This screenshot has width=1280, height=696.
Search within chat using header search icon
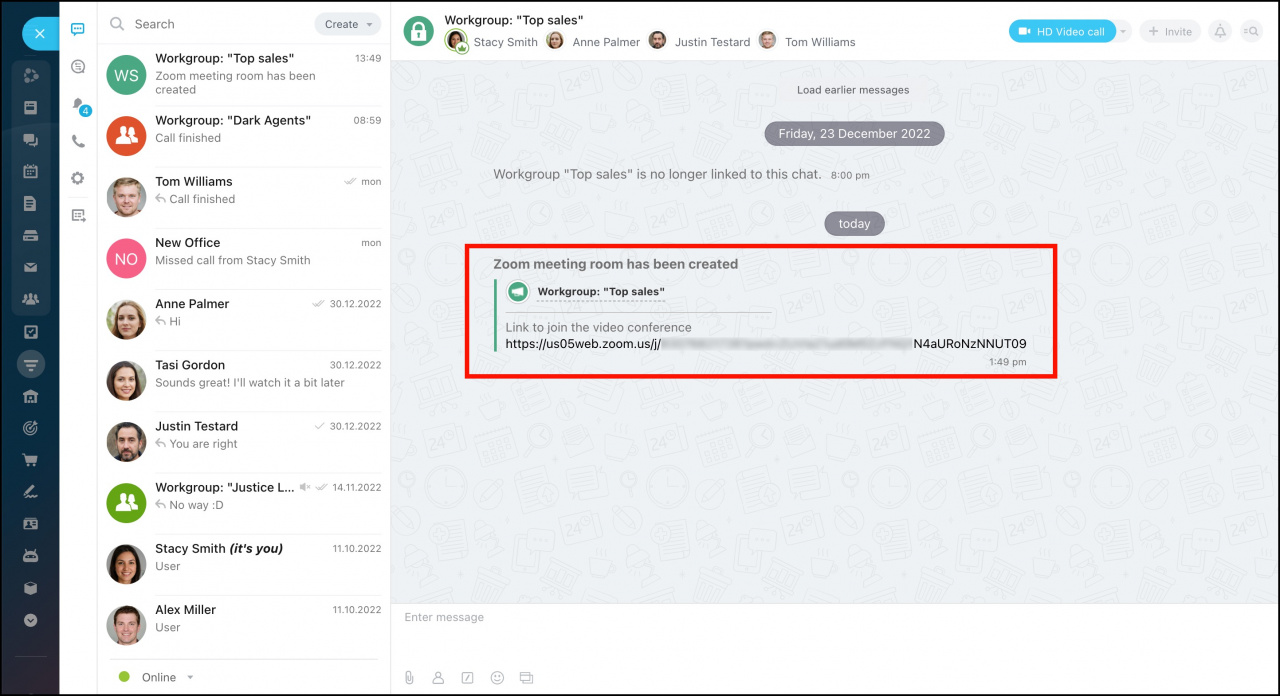coord(1251,31)
